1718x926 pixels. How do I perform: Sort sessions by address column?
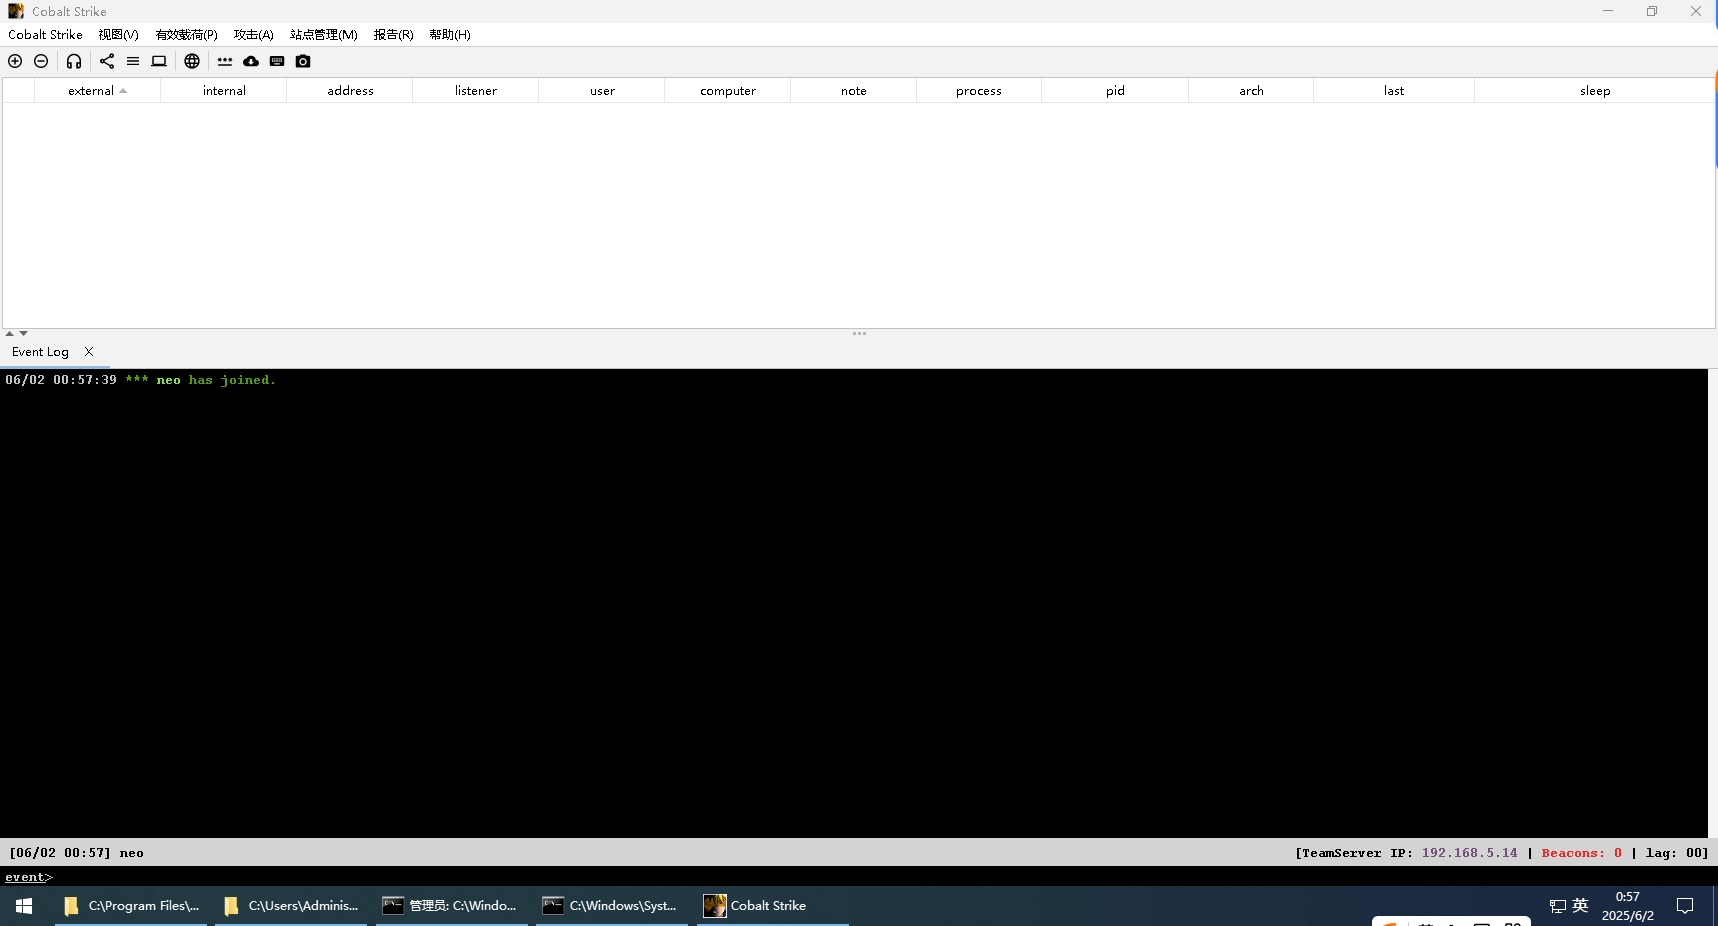coord(350,90)
